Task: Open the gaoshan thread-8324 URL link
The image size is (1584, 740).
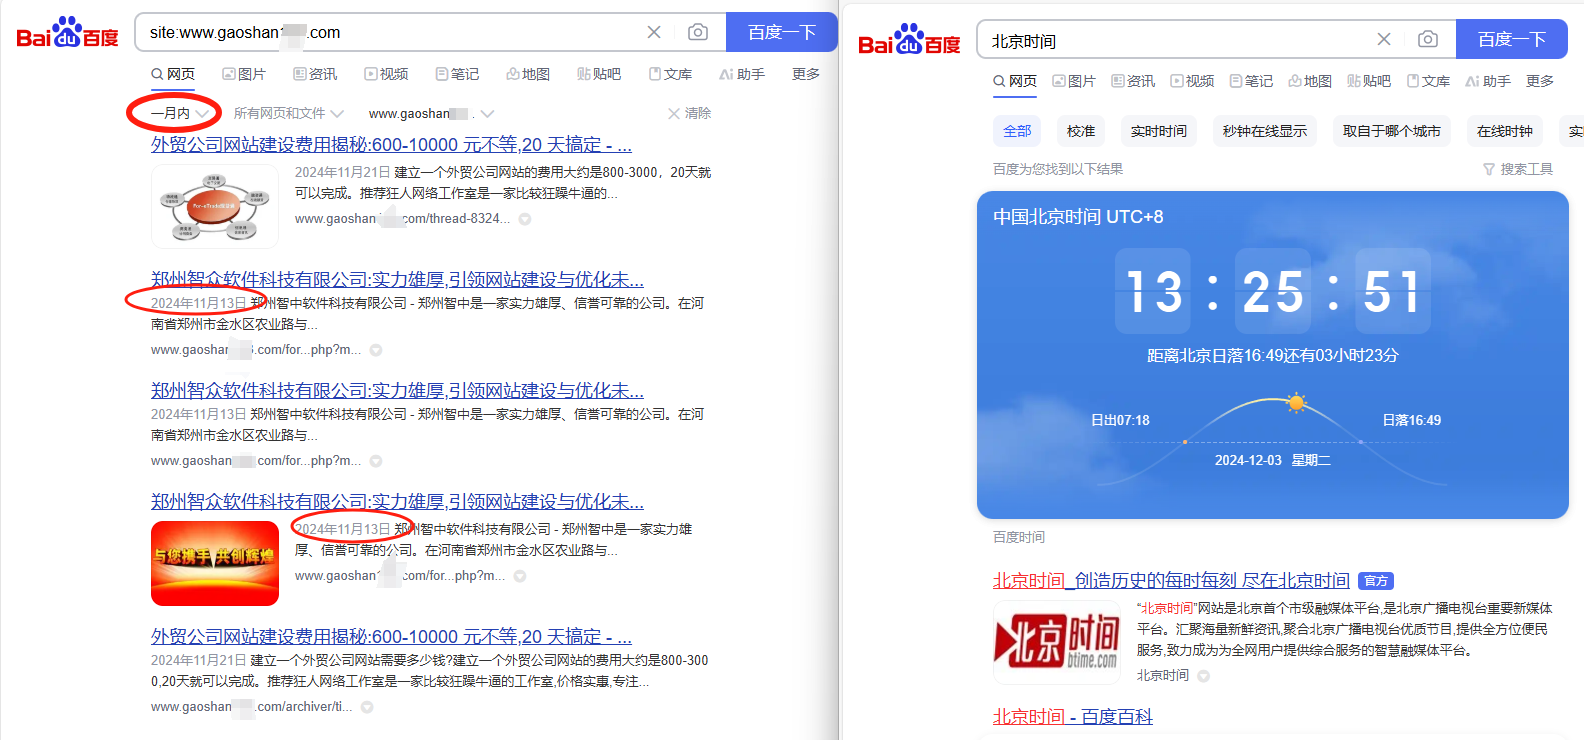Action: (x=403, y=218)
